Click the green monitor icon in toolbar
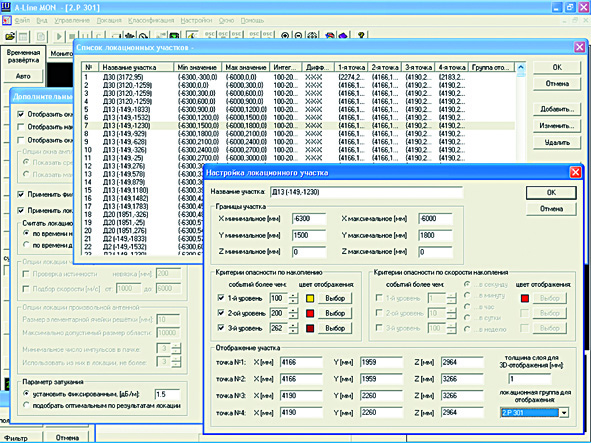Image resolution: width=591 pixels, height=443 pixels. [x=174, y=36]
